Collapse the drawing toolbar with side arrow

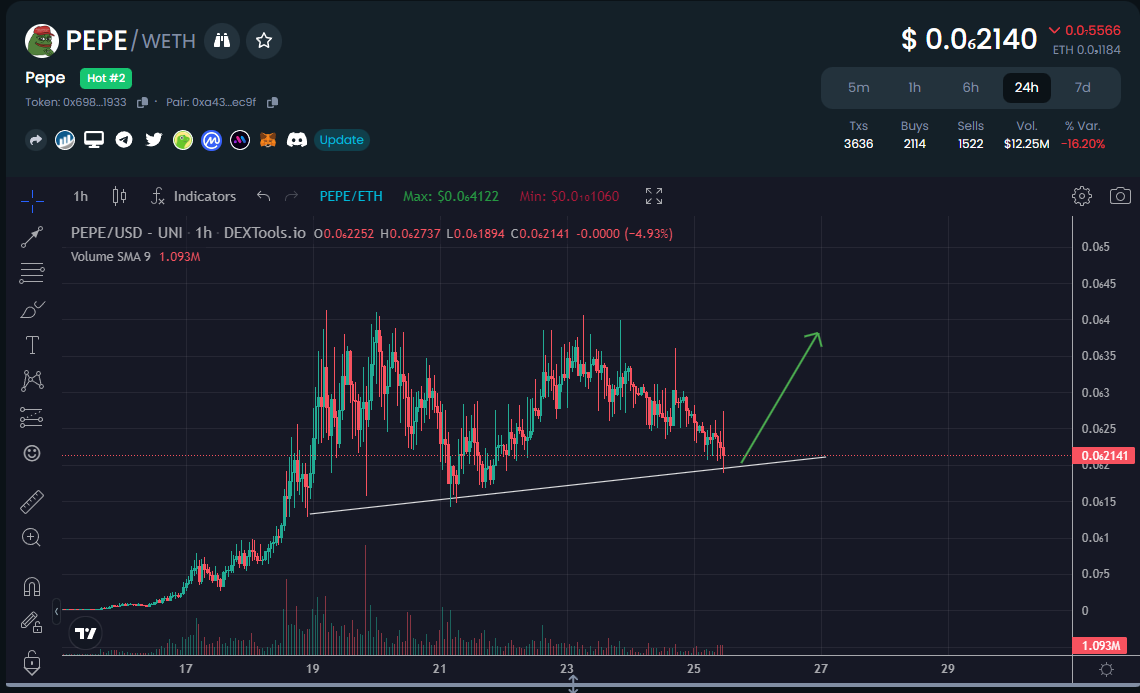pos(57,612)
